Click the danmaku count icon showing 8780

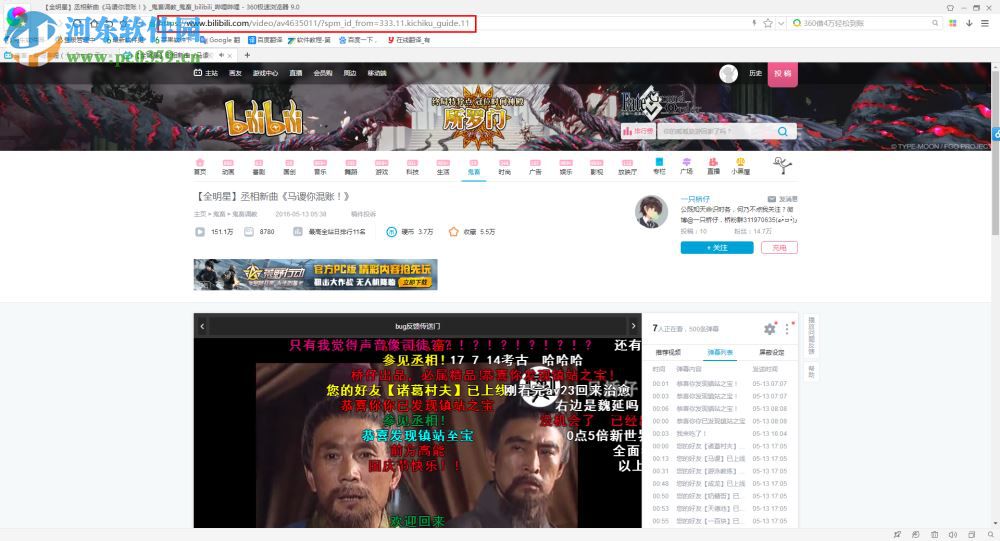[249, 232]
